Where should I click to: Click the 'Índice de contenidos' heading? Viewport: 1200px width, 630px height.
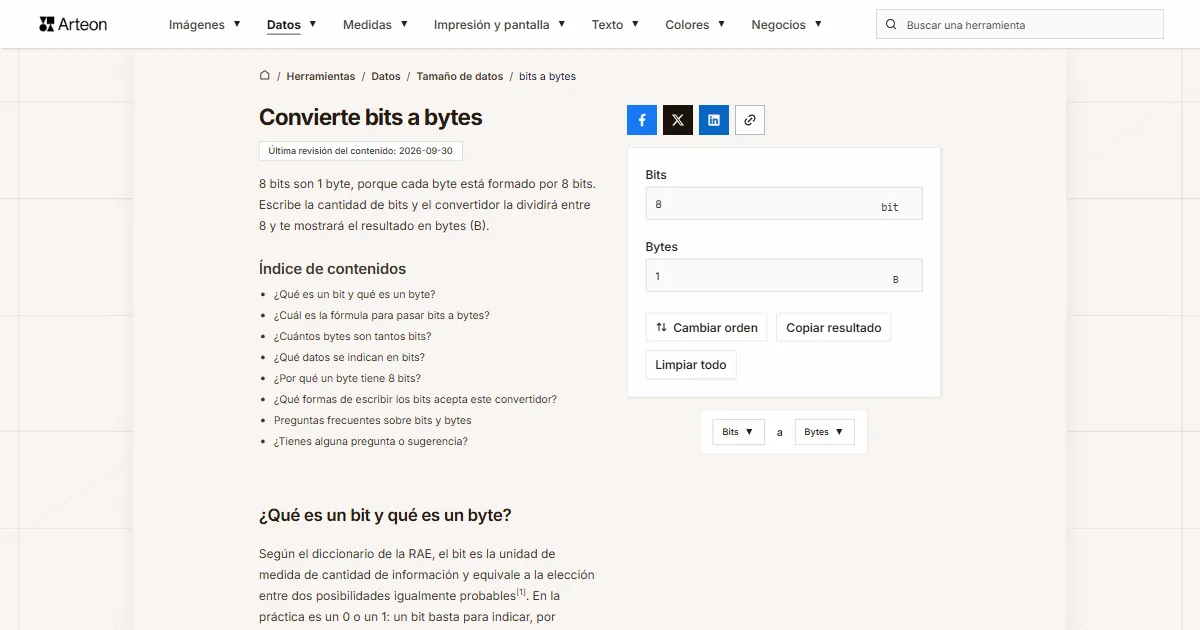pyautogui.click(x=333, y=268)
